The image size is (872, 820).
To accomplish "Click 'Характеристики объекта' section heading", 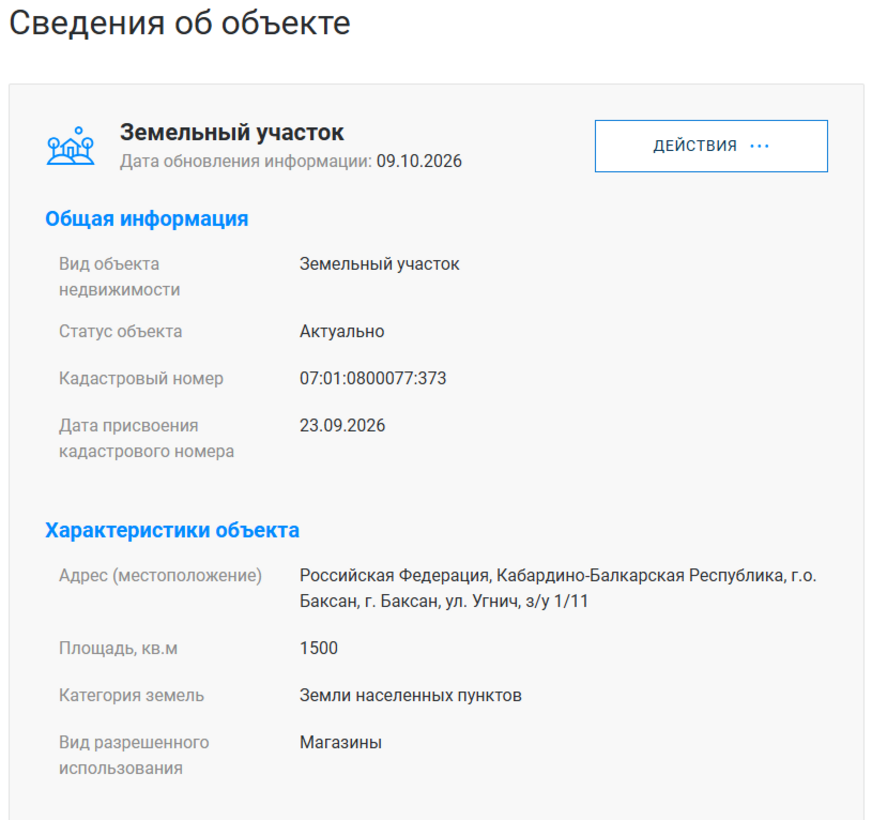I will [x=172, y=530].
